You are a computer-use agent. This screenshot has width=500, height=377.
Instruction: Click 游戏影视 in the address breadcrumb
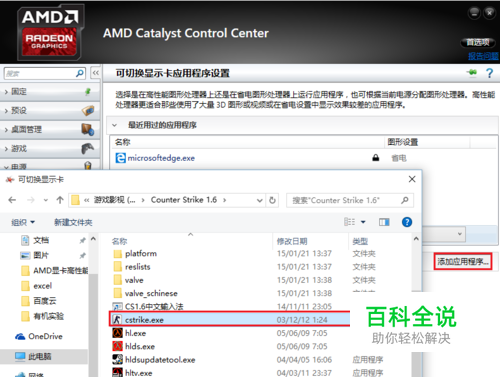[114, 200]
